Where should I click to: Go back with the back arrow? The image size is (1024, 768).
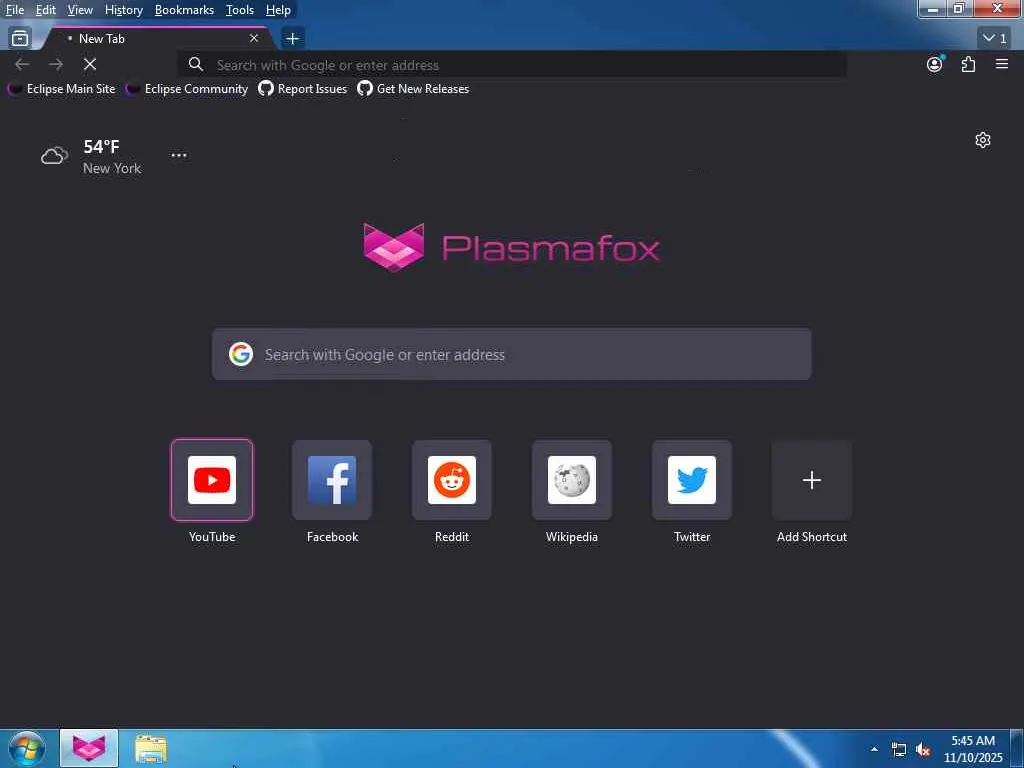[22, 64]
